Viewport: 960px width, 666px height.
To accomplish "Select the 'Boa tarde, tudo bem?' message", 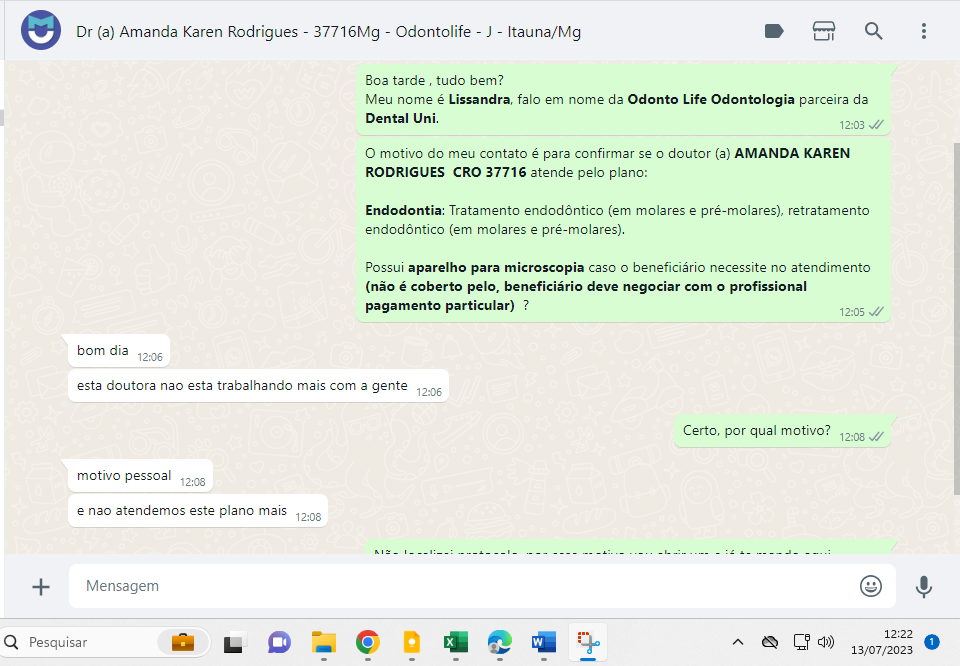I will pos(623,100).
